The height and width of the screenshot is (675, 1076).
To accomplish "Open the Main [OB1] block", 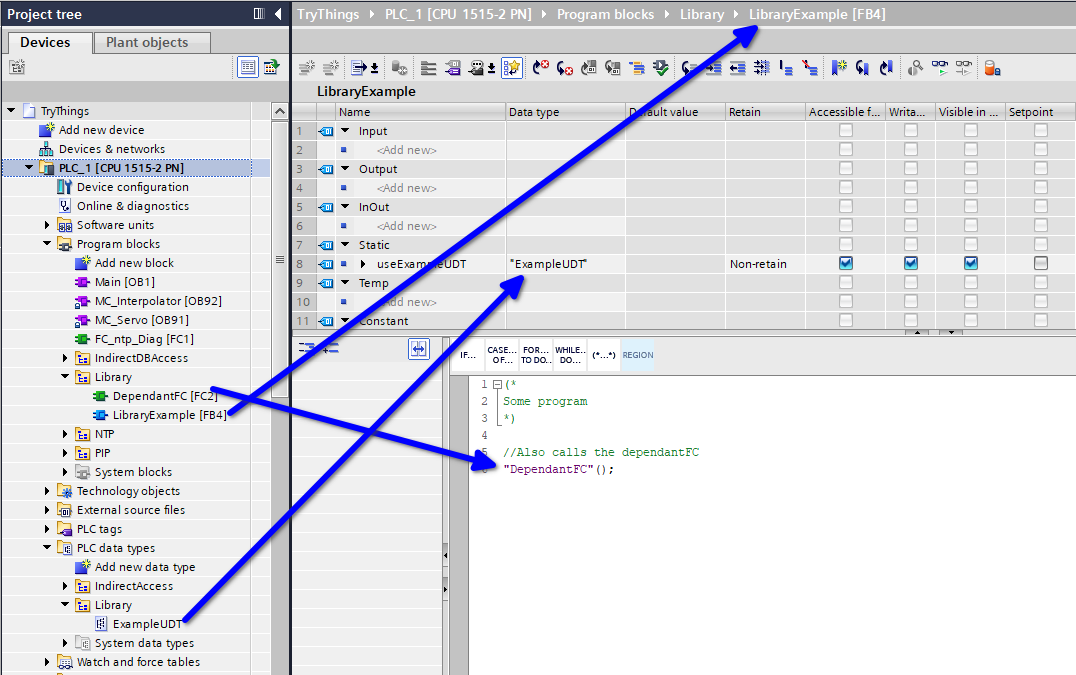I will pyautogui.click(x=124, y=282).
